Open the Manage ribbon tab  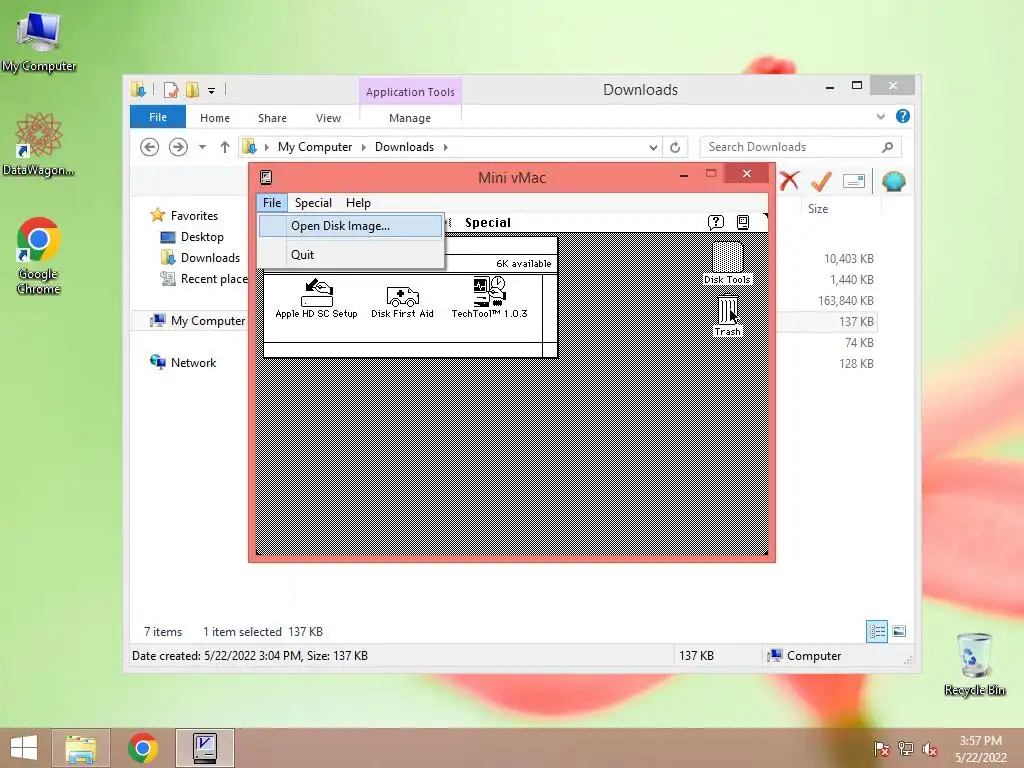click(410, 118)
